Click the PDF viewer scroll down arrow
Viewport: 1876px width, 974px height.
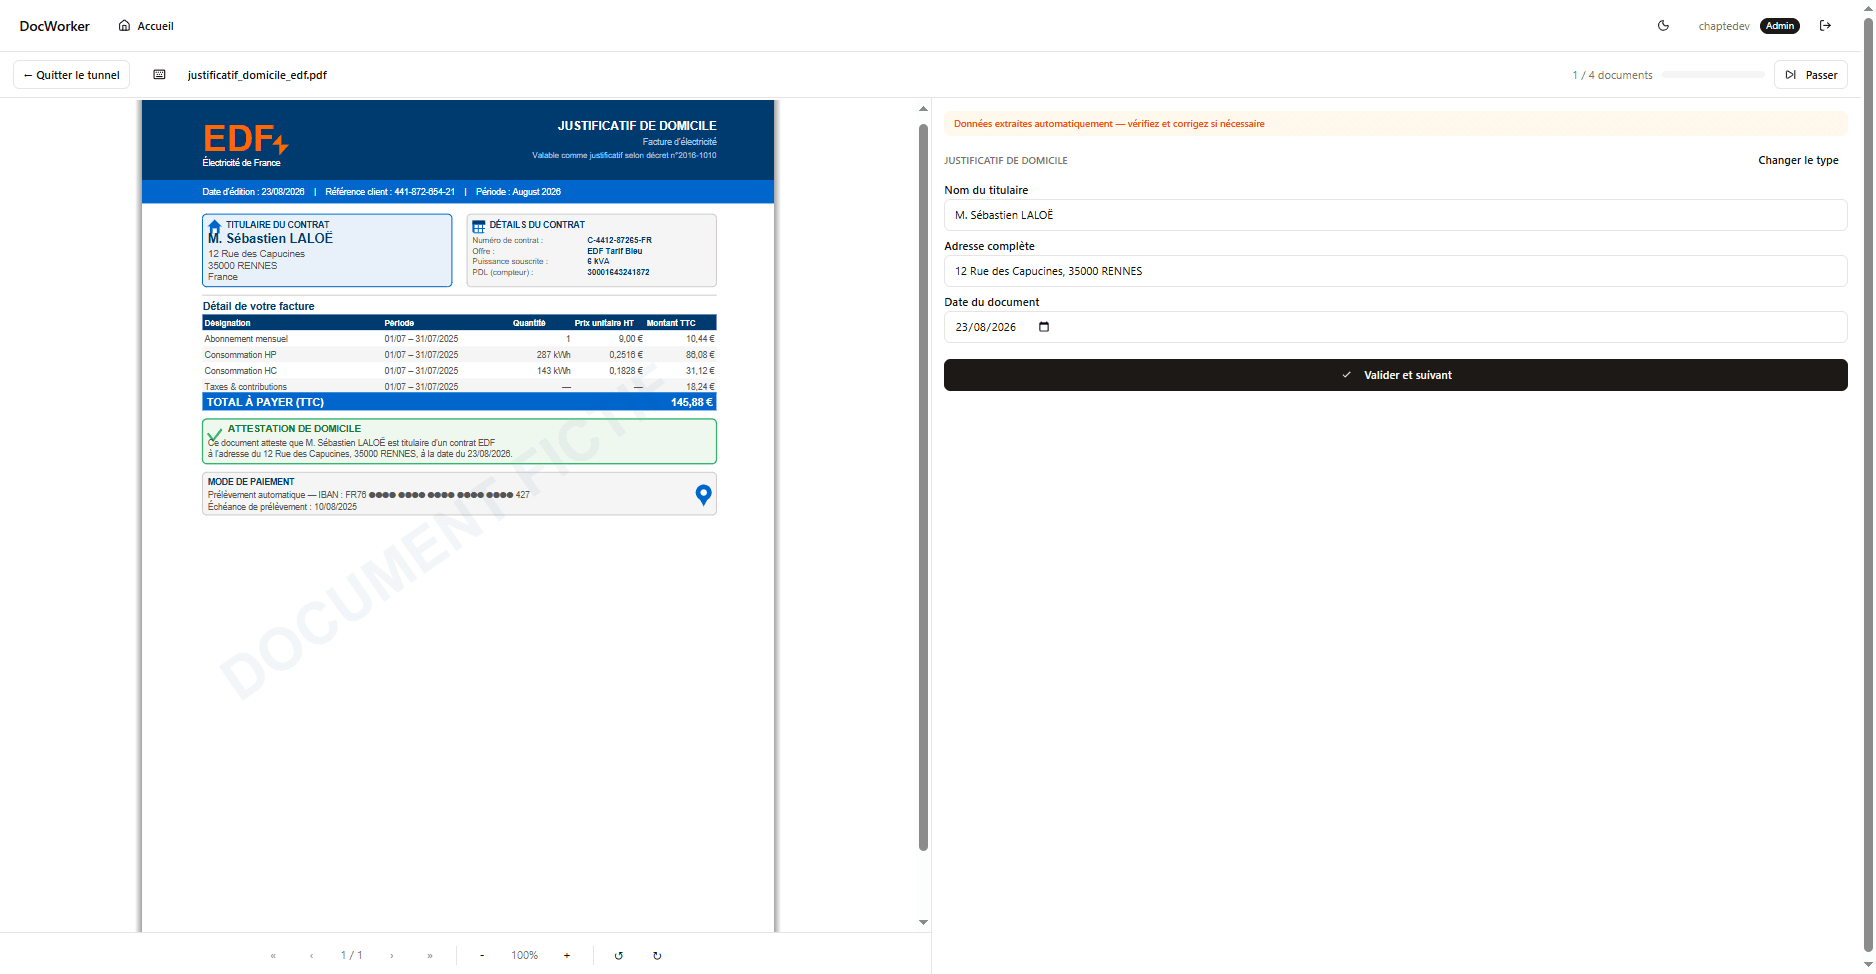[923, 922]
